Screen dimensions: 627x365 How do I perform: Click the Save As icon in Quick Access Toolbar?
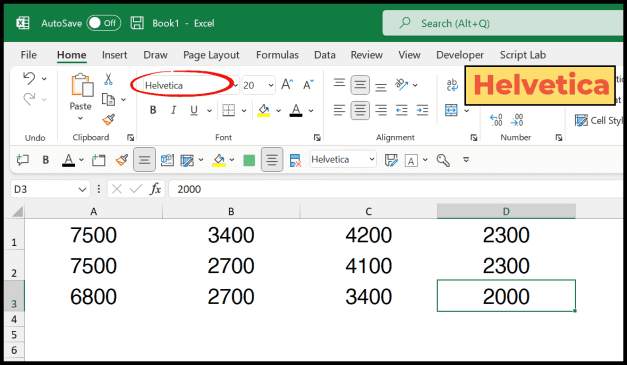pos(391,160)
